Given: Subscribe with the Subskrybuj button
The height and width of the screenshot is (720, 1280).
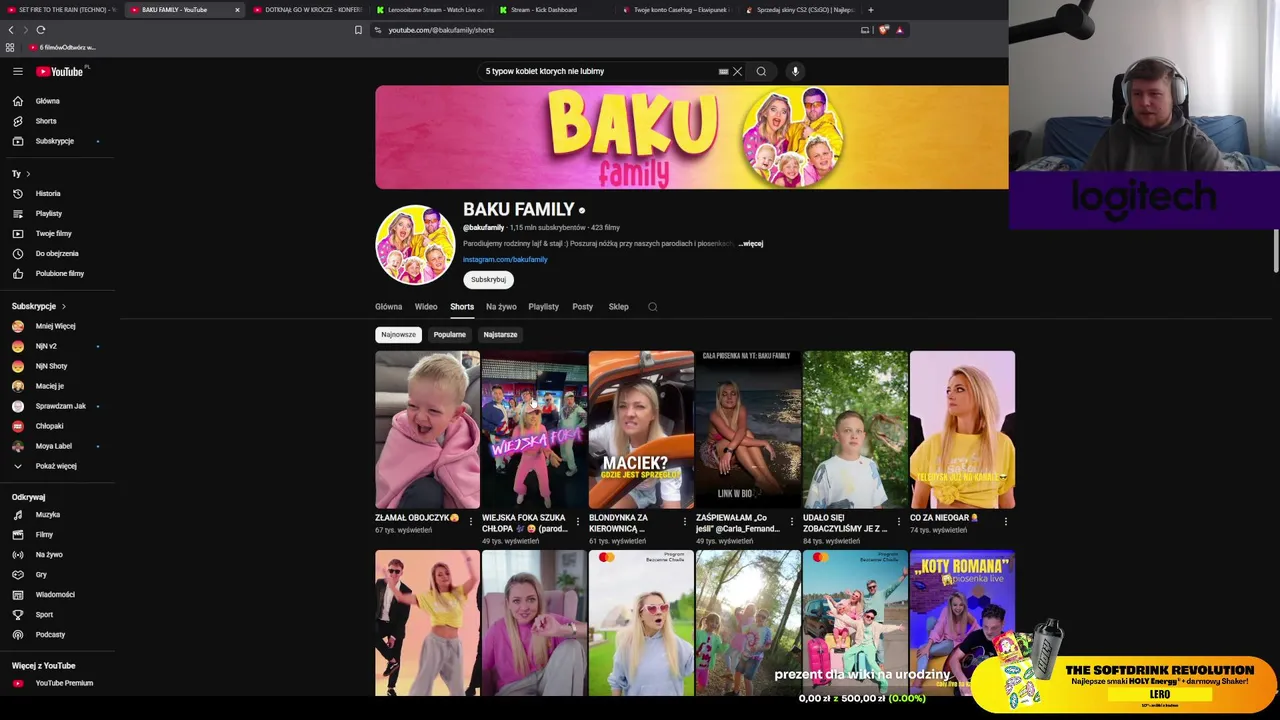Looking at the screenshot, I should [488, 280].
